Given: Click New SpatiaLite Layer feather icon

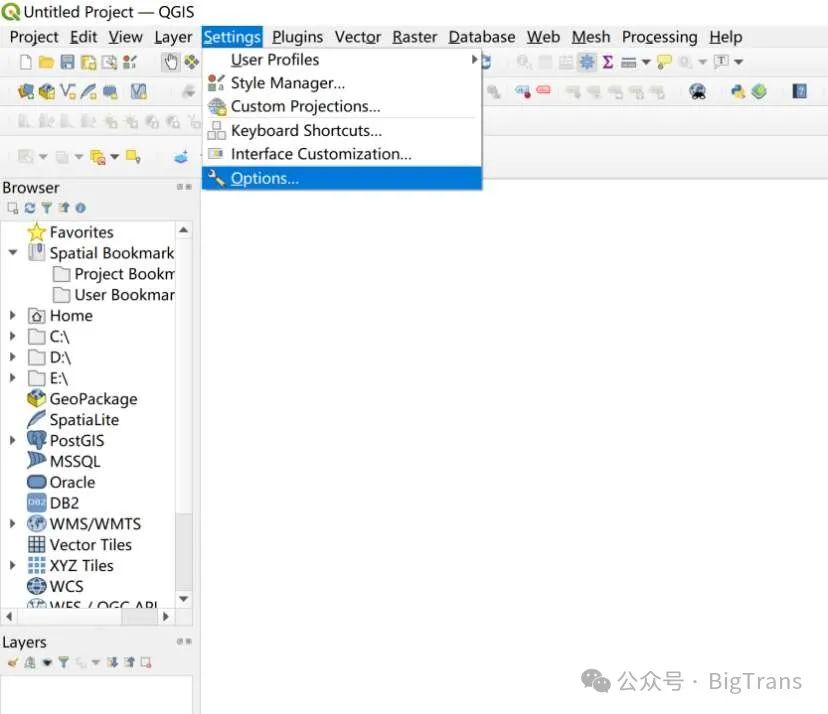Looking at the screenshot, I should point(88,92).
